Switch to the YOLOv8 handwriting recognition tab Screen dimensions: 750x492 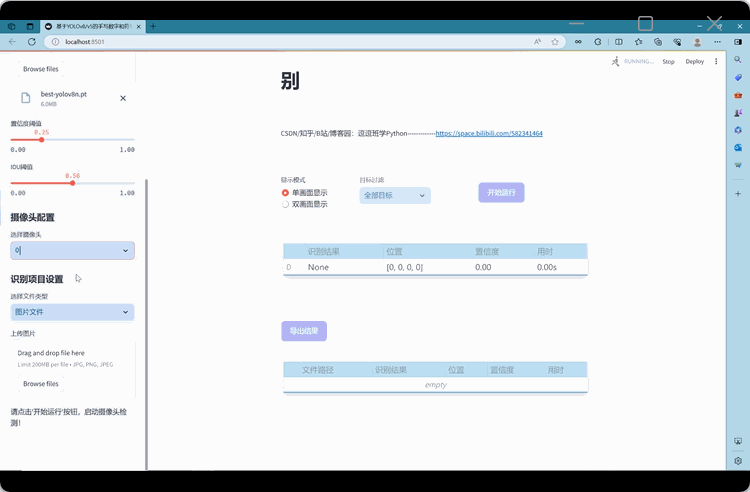[x=93, y=27]
